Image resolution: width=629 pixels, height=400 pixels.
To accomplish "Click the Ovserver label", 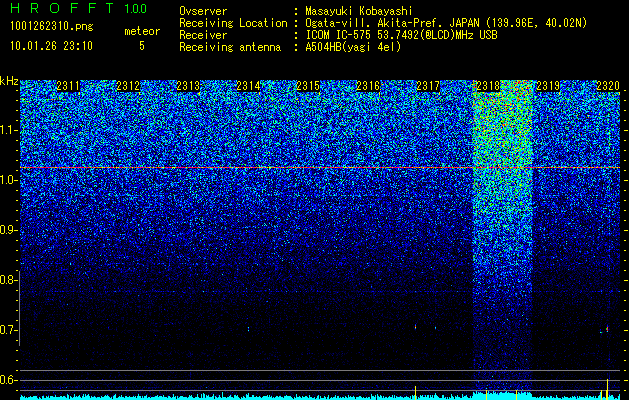I will coord(203,11).
